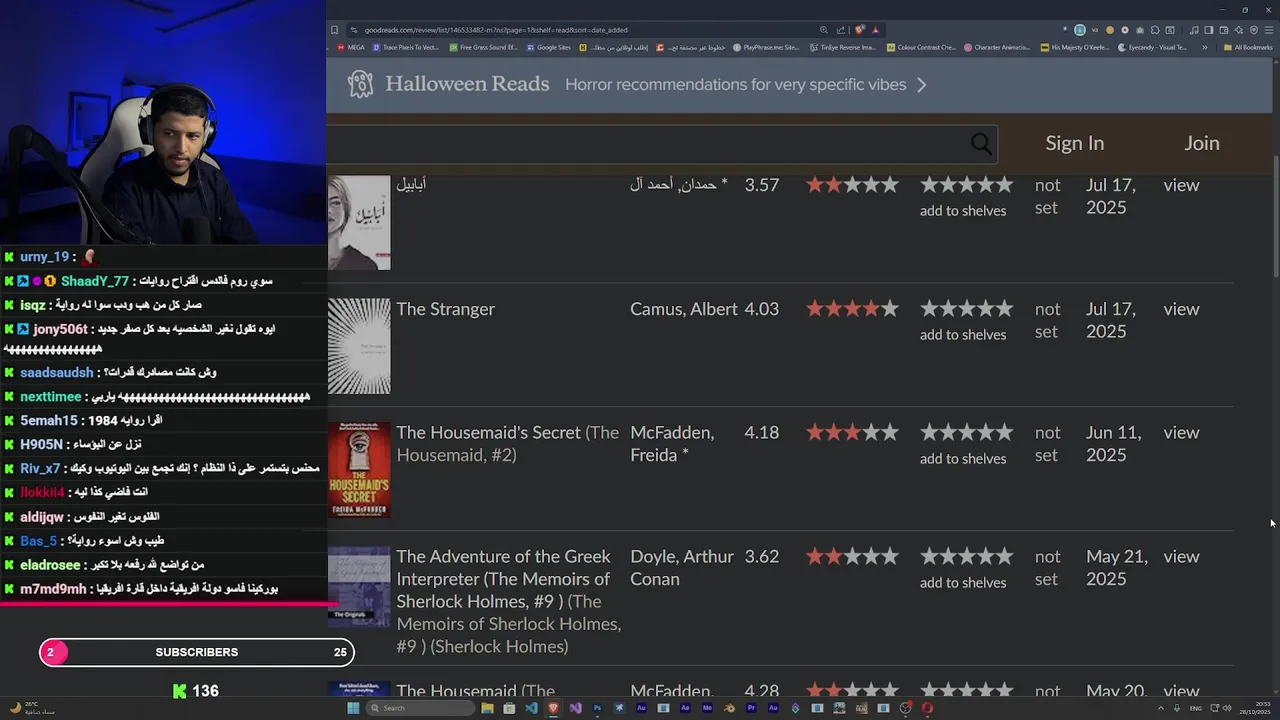Click The Stranger book cover thumbnail

click(x=359, y=346)
